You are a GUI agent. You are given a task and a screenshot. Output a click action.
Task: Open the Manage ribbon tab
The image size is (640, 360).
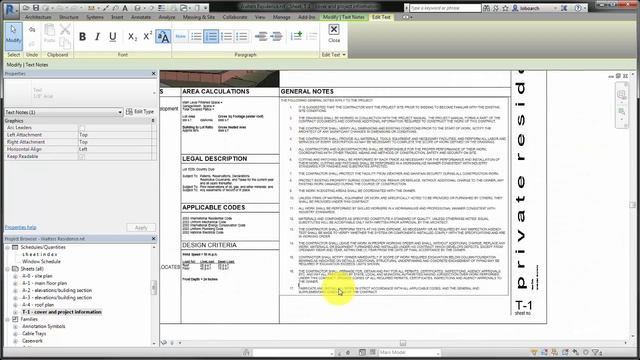(282, 17)
